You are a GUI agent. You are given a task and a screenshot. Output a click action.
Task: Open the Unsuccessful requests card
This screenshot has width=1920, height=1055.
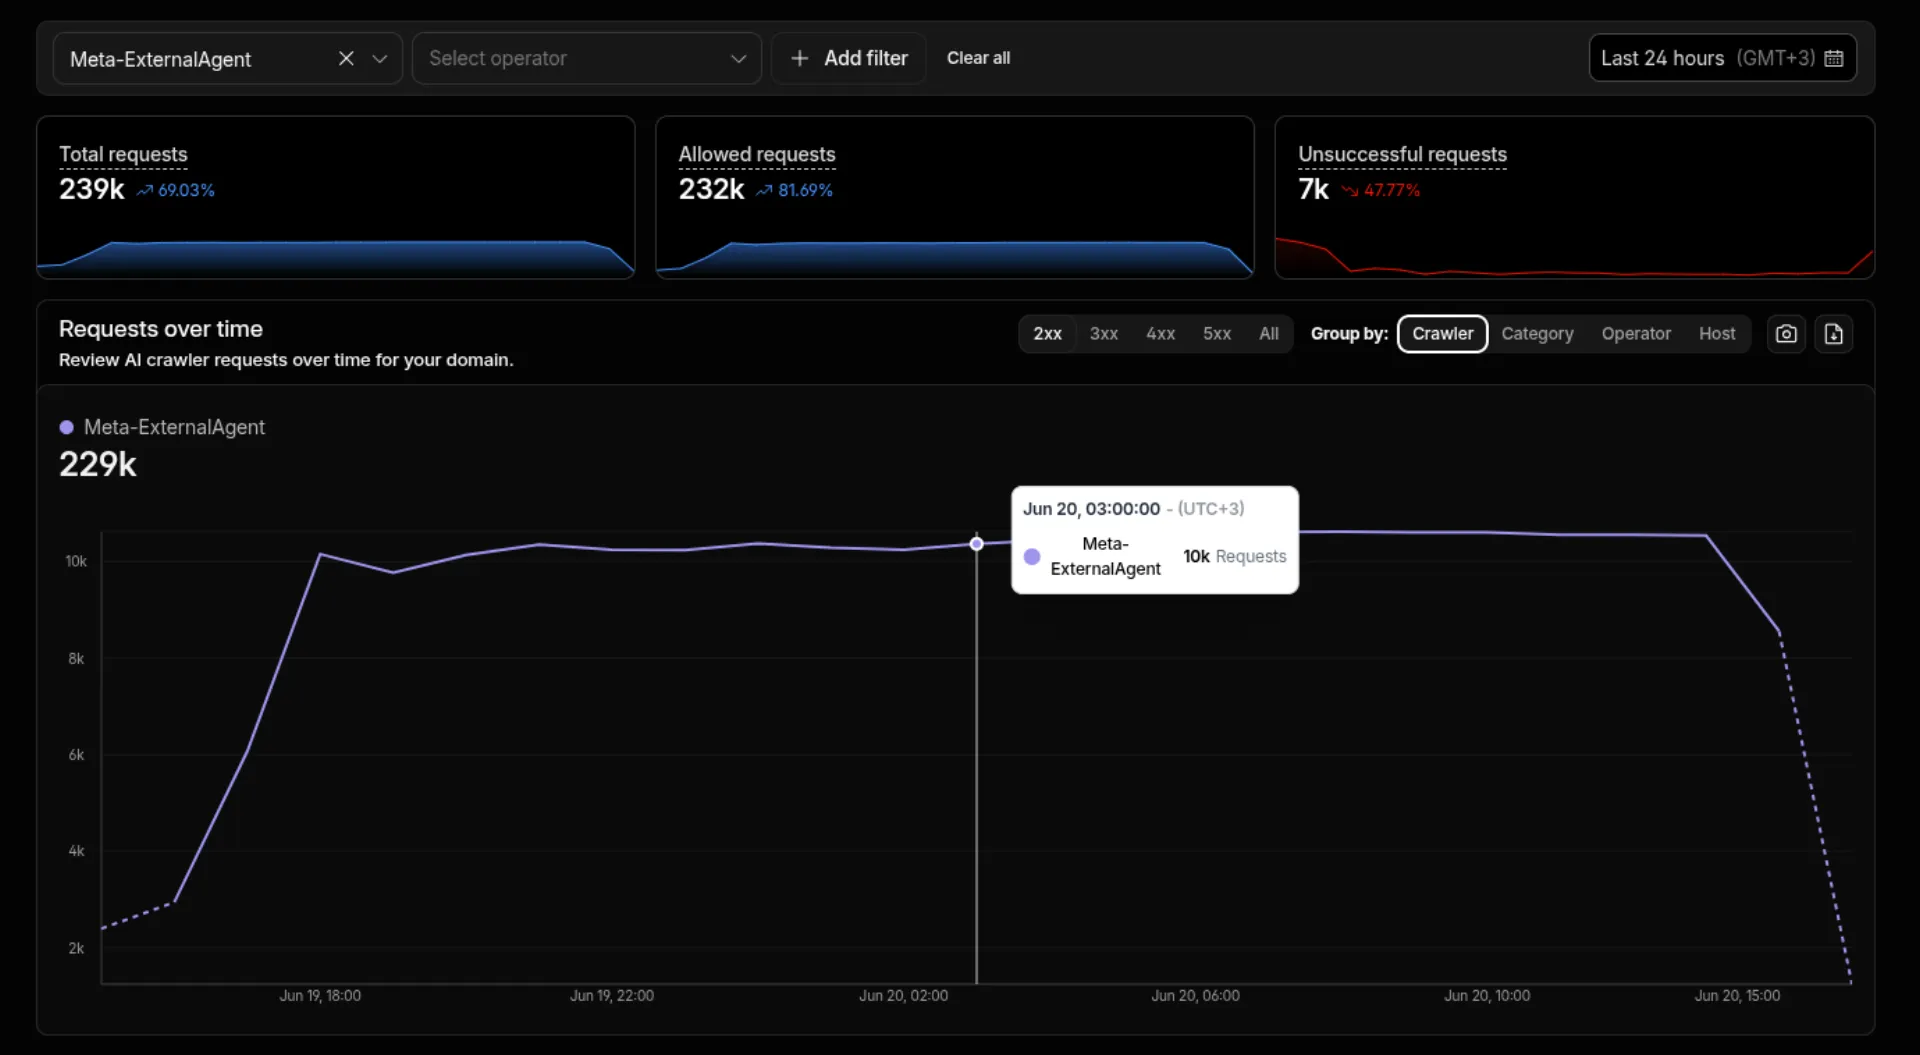click(1574, 197)
